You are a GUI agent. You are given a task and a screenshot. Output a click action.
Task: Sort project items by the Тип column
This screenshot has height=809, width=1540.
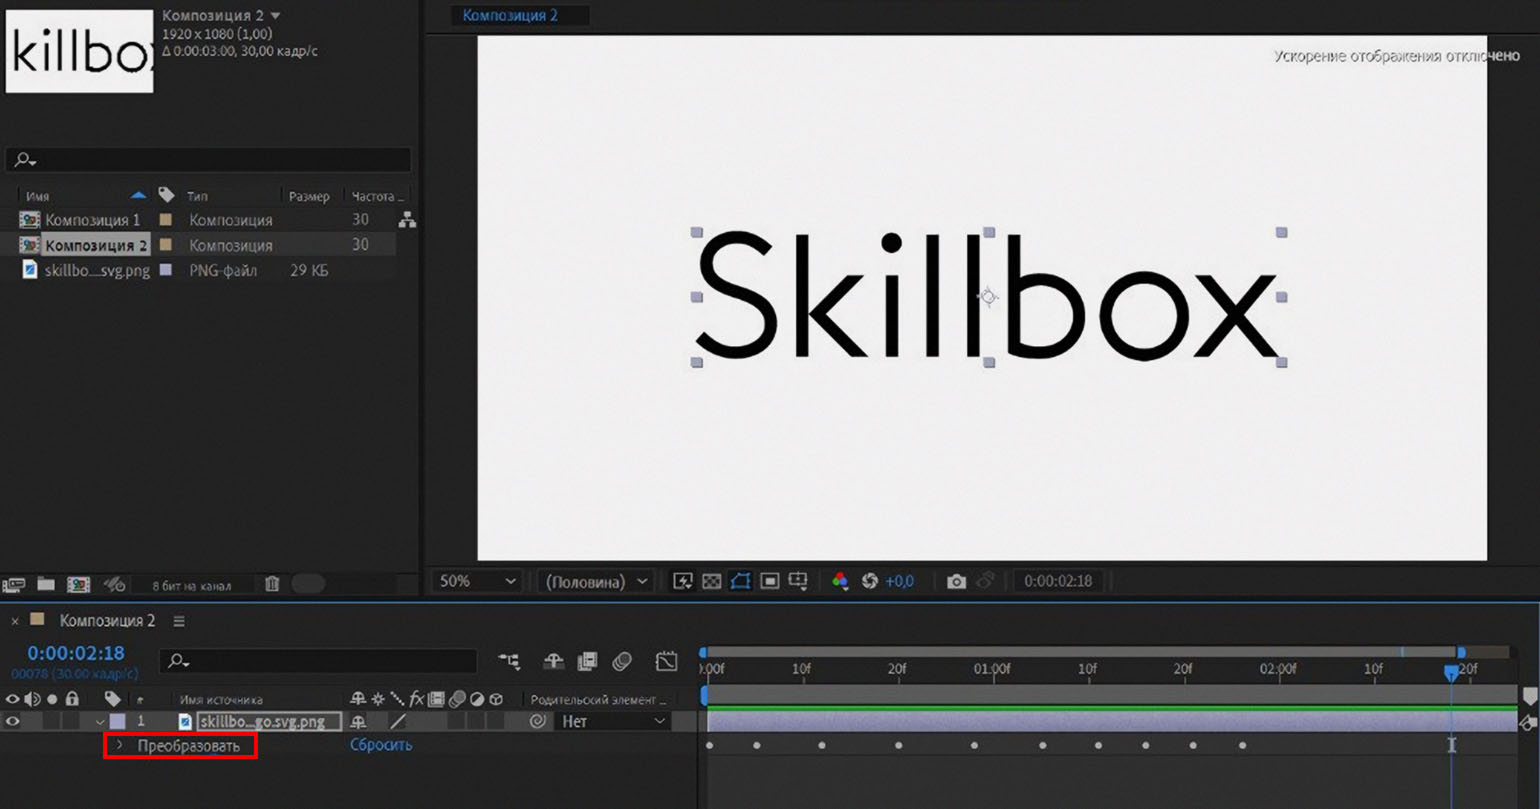click(x=198, y=196)
